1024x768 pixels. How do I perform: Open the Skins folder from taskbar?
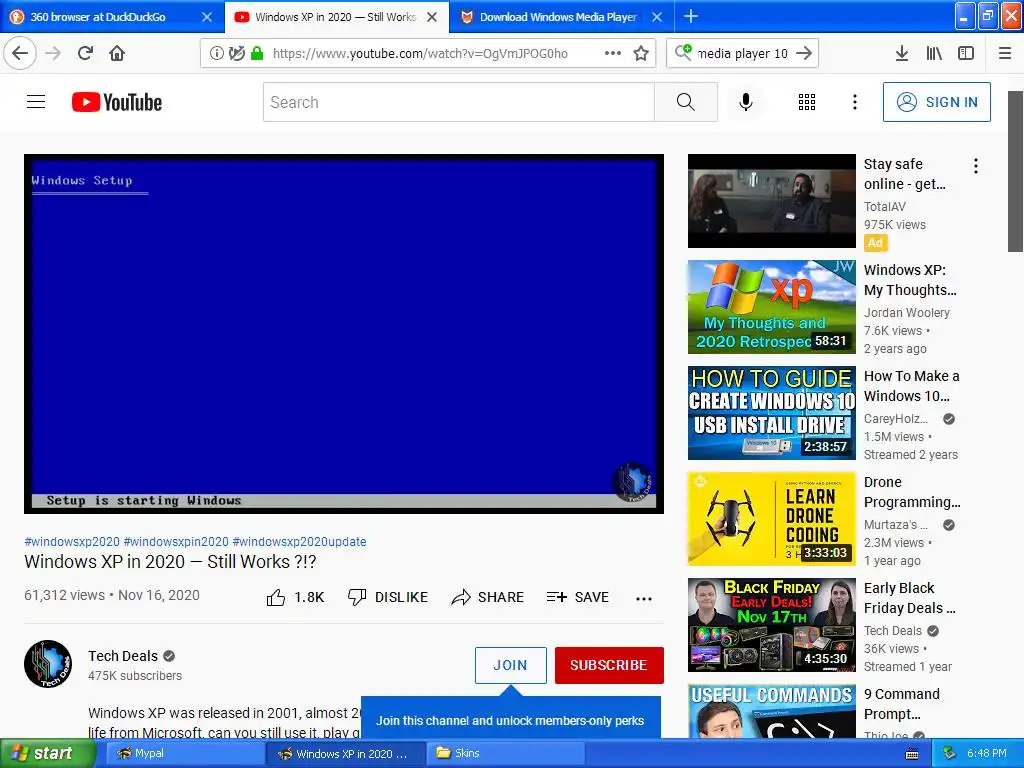(504, 753)
